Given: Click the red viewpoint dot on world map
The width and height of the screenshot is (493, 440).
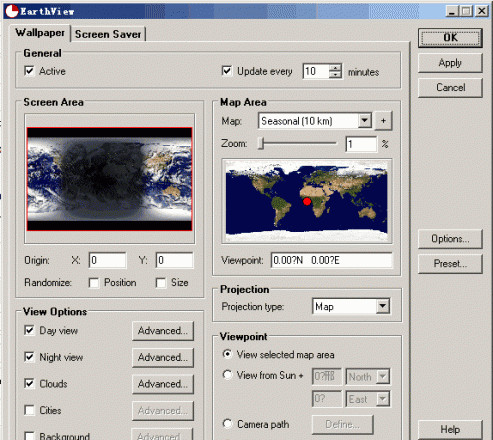Looking at the screenshot, I should tap(307, 201).
